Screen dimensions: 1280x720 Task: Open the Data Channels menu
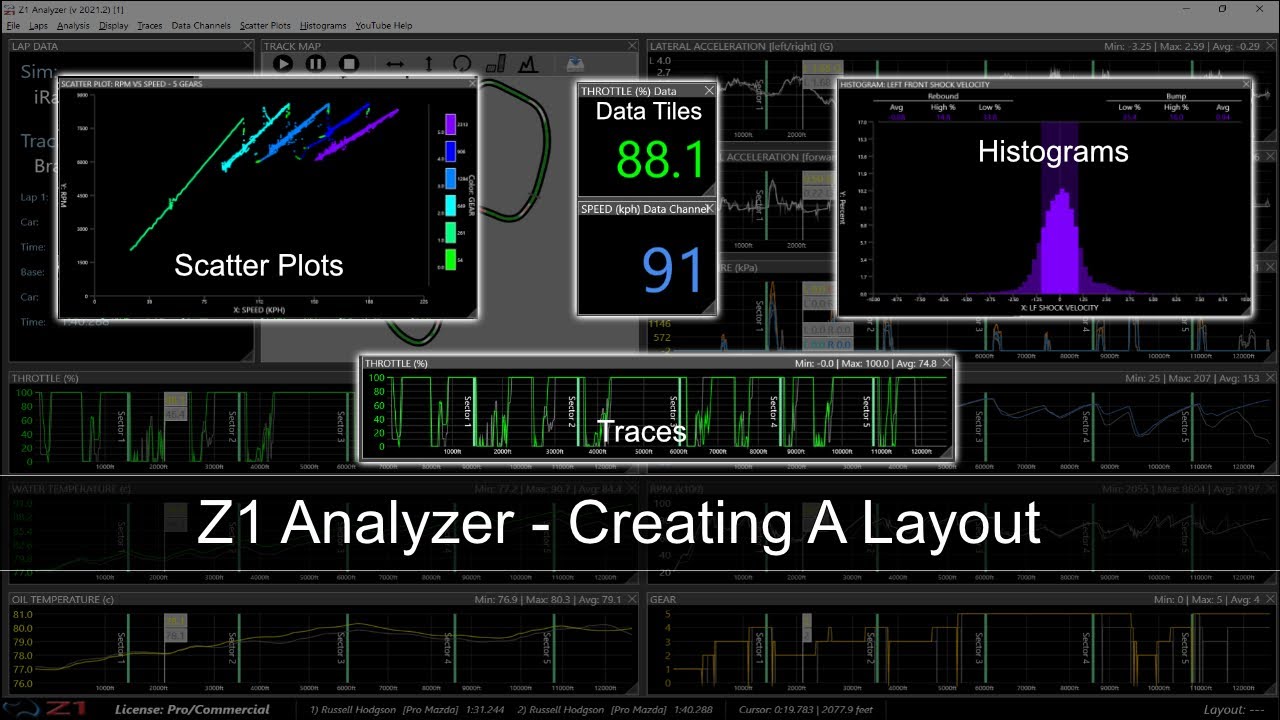click(201, 25)
